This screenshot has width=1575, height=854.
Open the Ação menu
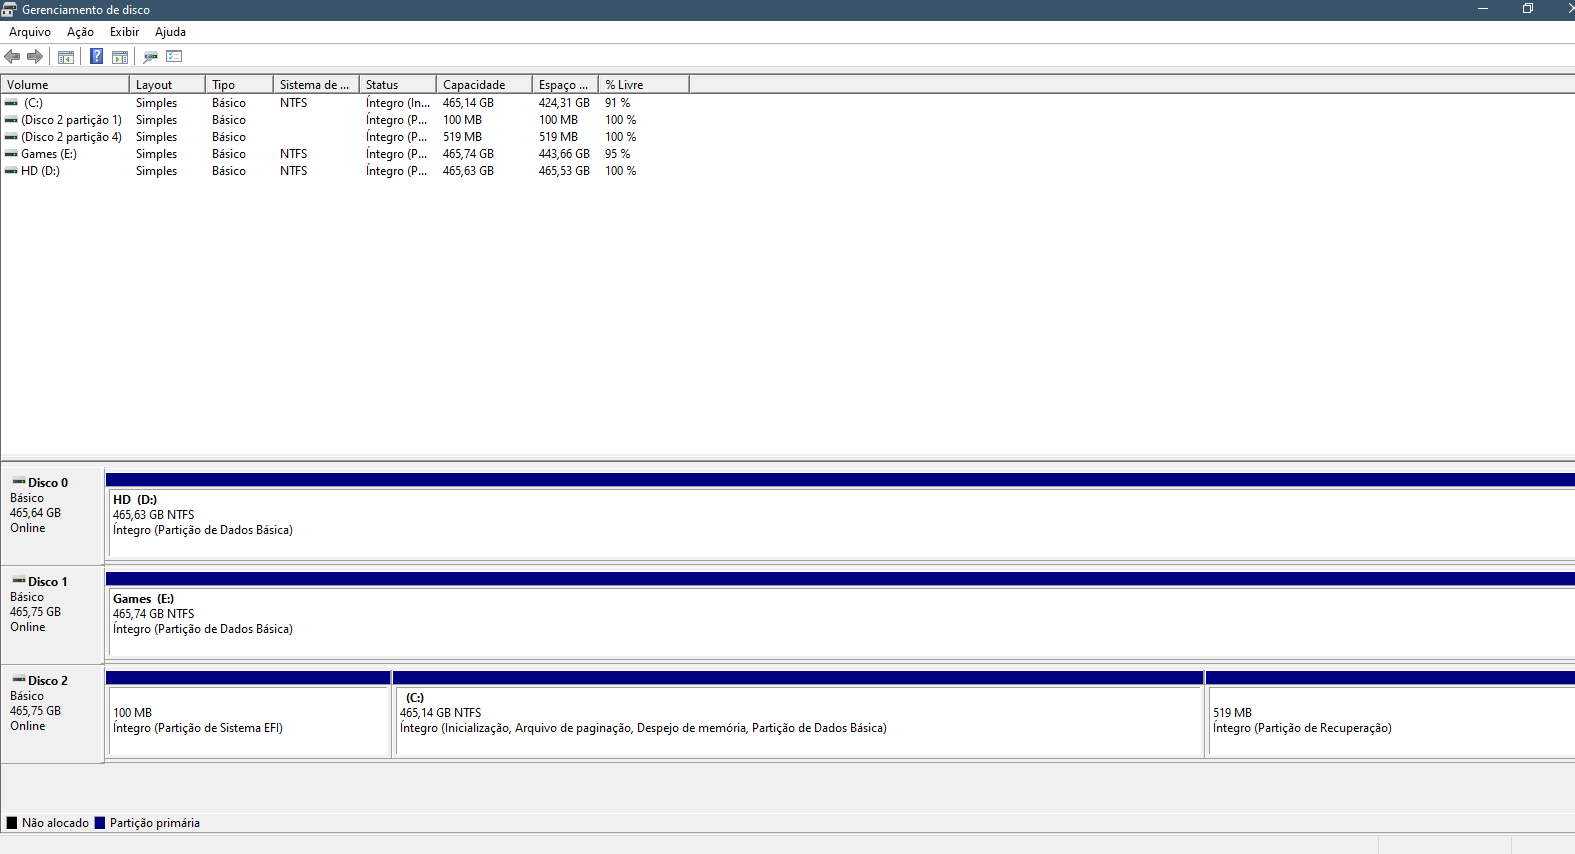pos(80,32)
